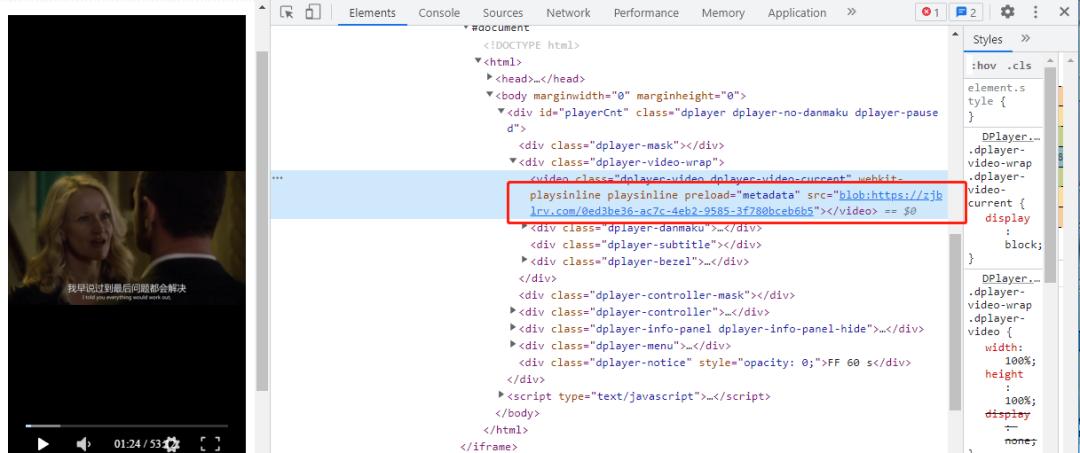Collapse the dplayer-video-wrap div

514,162
